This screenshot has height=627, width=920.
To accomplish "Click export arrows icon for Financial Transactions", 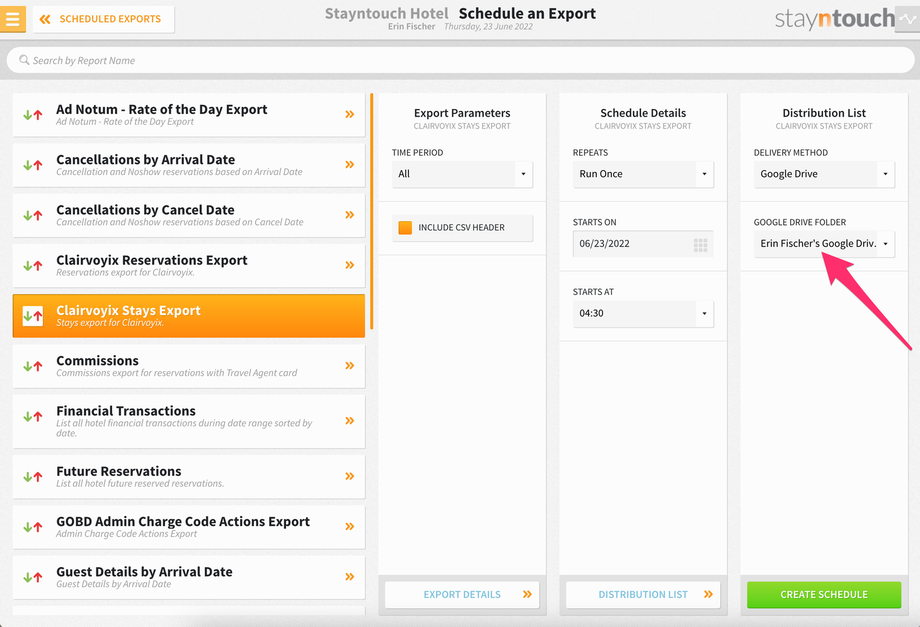I will coord(33,417).
